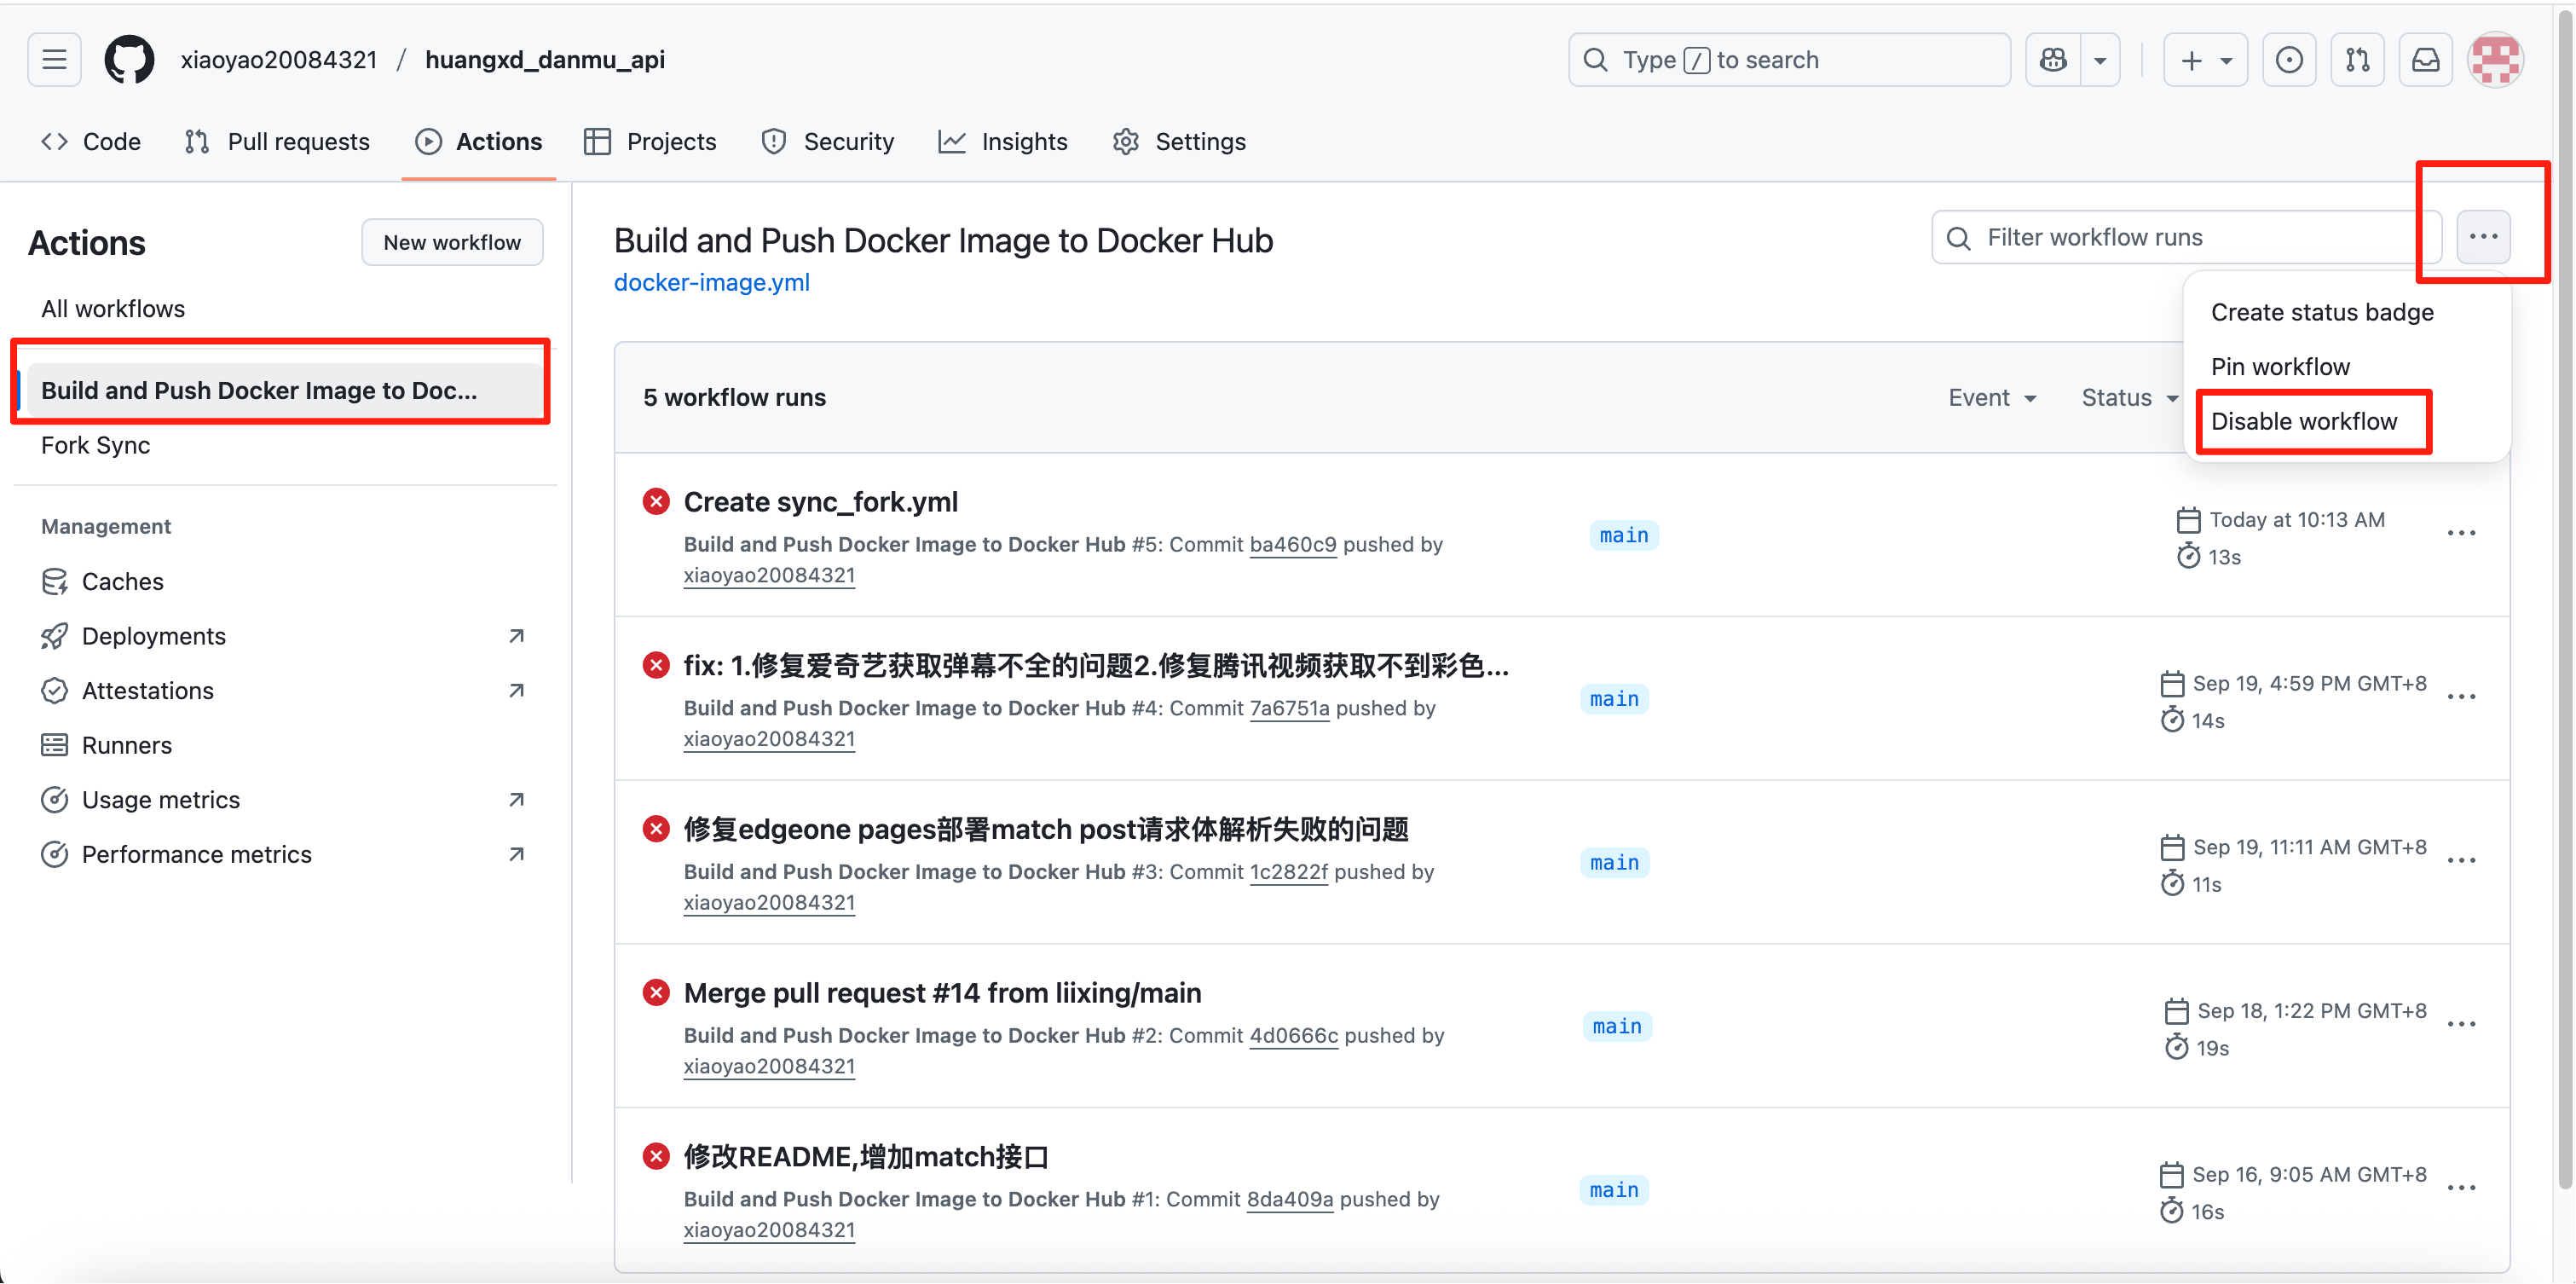Open commit 8da409a link
Screen dimensions: 2576x1284
tap(1290, 1199)
